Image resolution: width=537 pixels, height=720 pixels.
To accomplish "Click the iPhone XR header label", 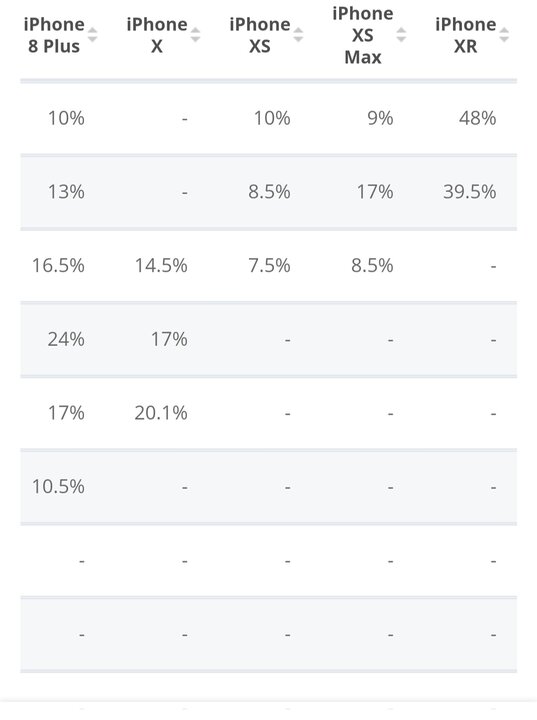I will click(x=466, y=35).
